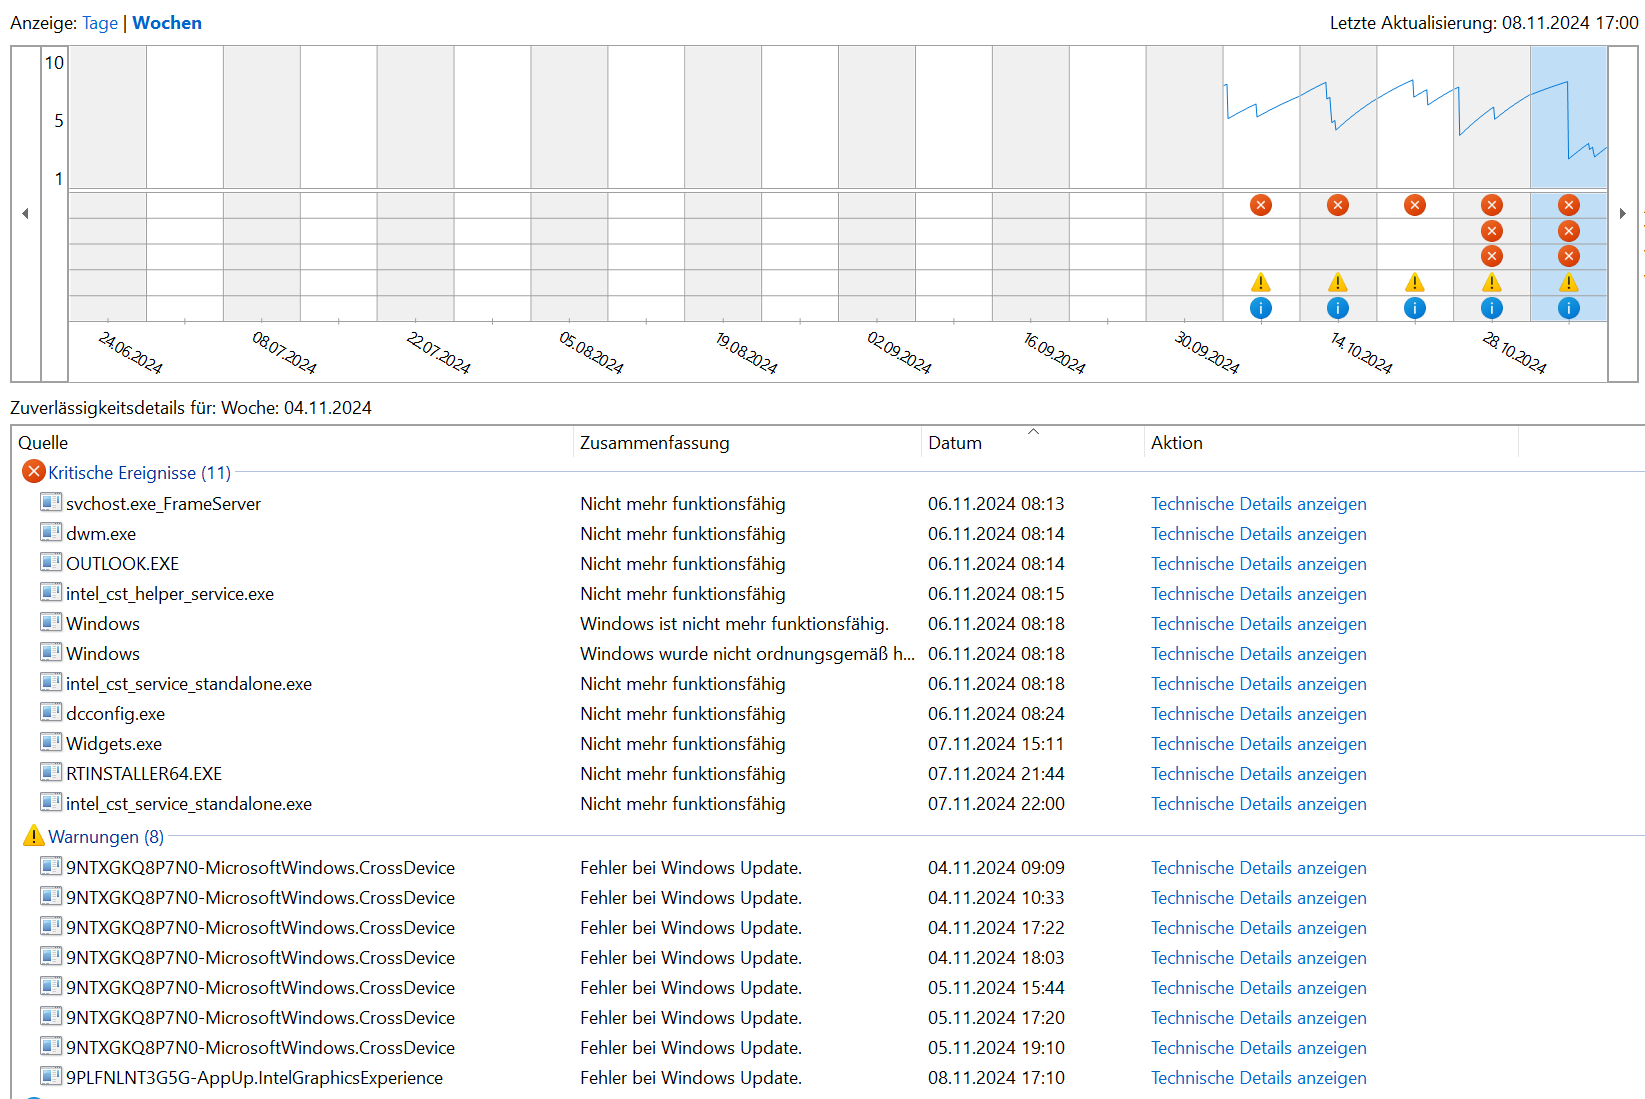
Task: Click the program icon beside dwm.exe
Action: [51, 532]
